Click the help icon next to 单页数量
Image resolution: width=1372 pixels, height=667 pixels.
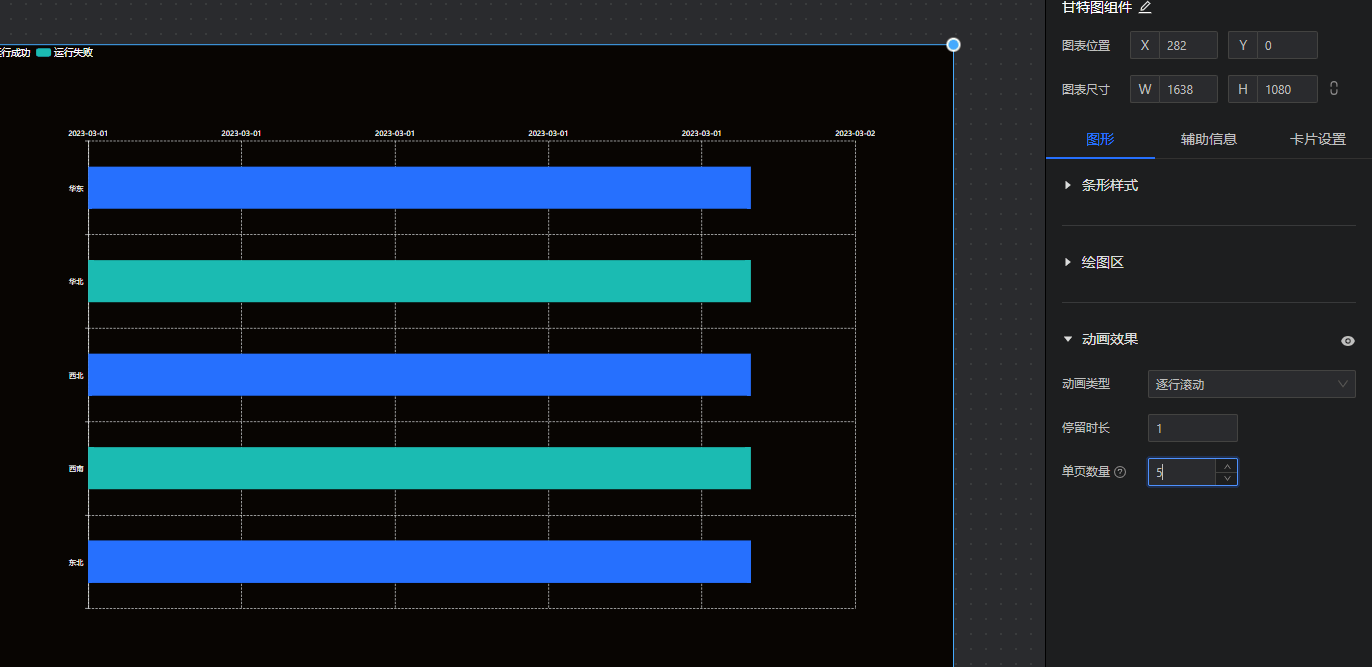1120,472
